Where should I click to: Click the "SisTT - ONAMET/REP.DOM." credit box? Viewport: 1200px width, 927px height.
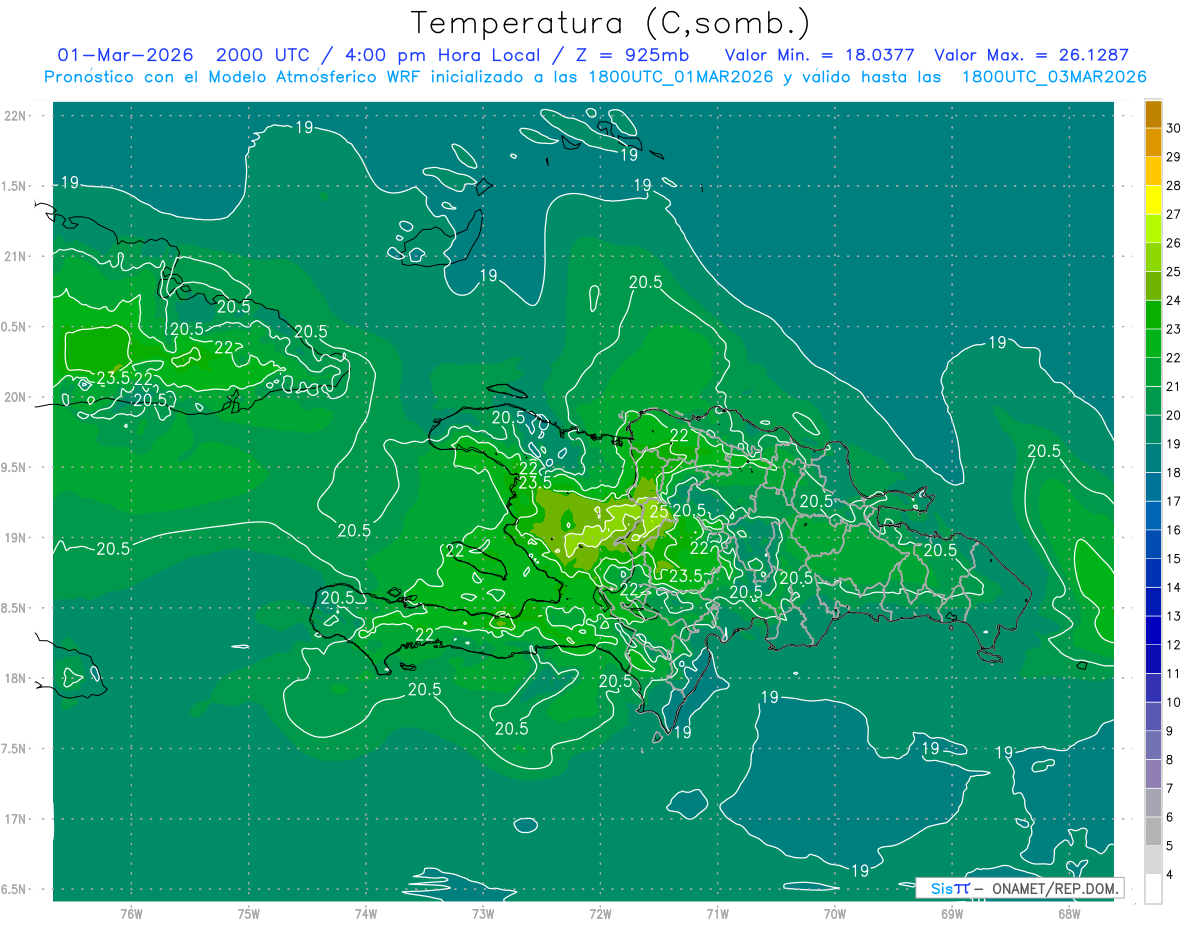[1019, 888]
